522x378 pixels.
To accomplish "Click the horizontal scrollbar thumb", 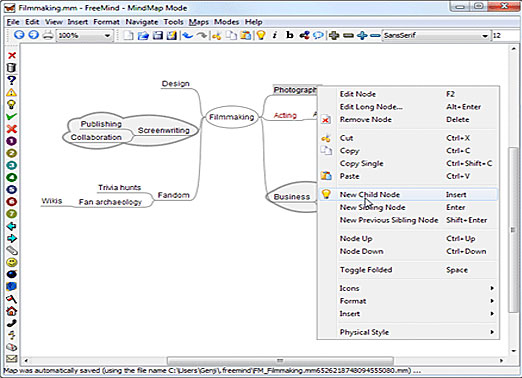I will (280, 361).
